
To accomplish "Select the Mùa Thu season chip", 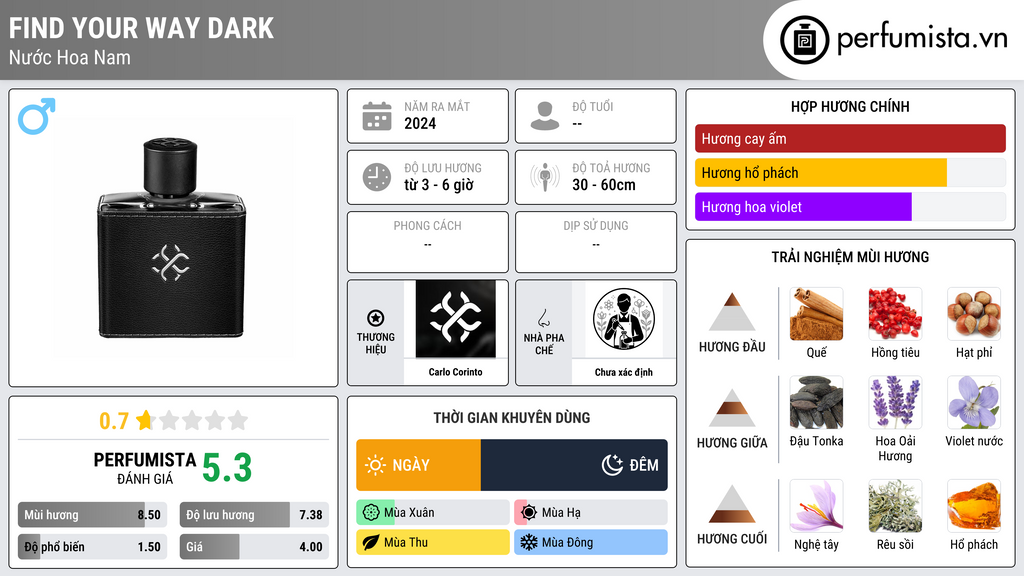I will click(433, 542).
